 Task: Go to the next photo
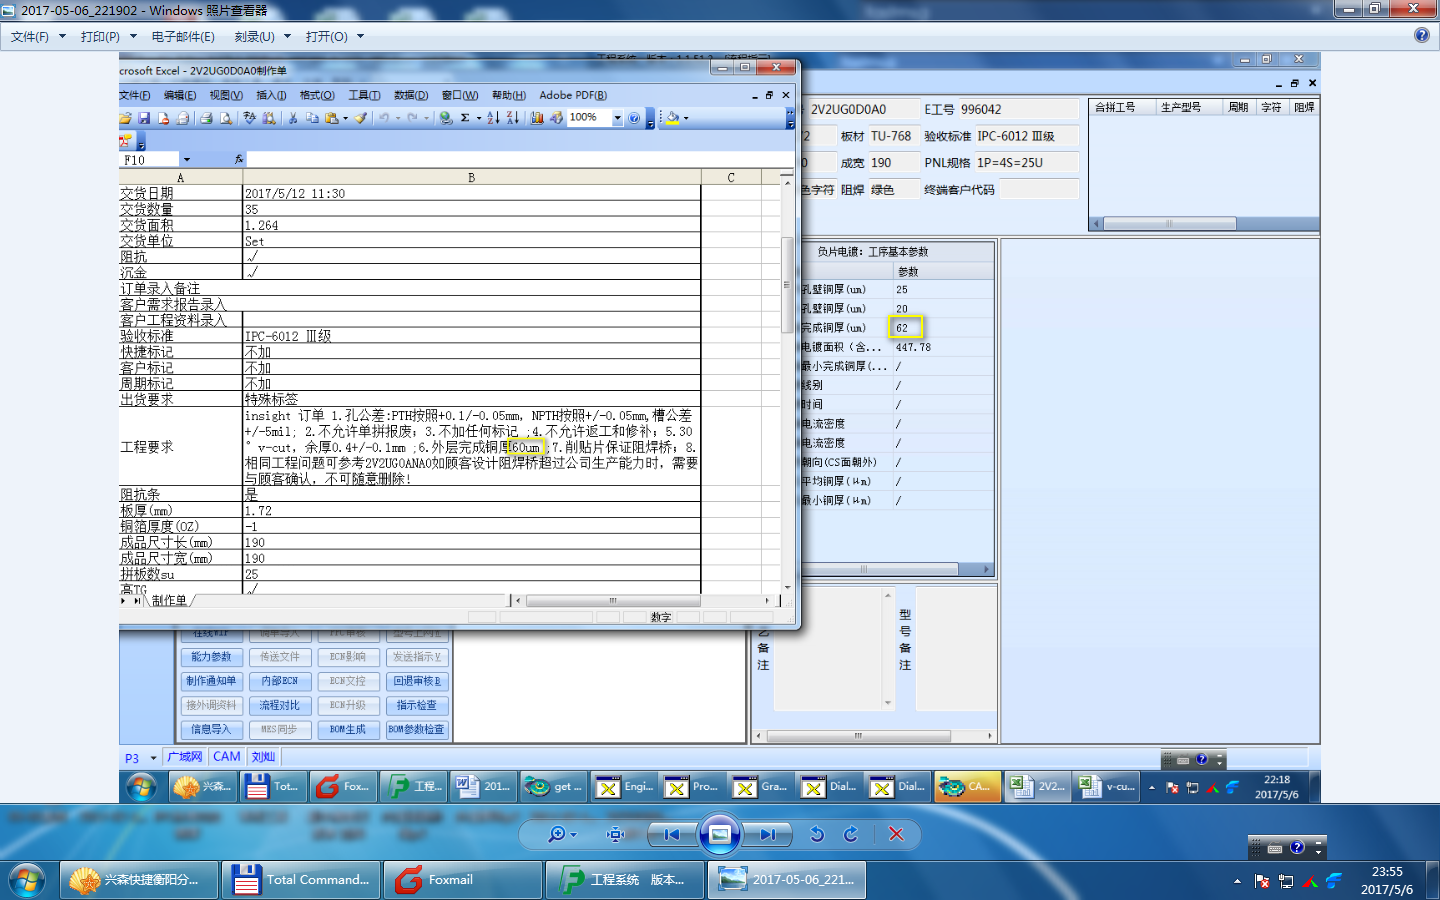tap(767, 834)
